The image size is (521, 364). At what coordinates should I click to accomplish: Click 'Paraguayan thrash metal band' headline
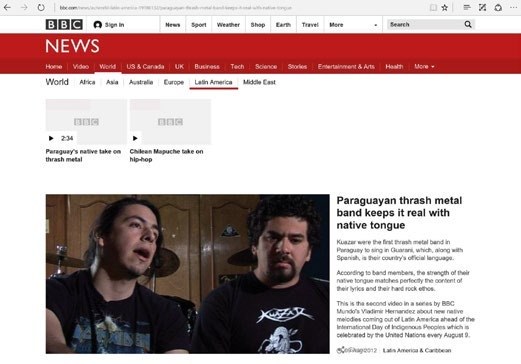(399, 213)
